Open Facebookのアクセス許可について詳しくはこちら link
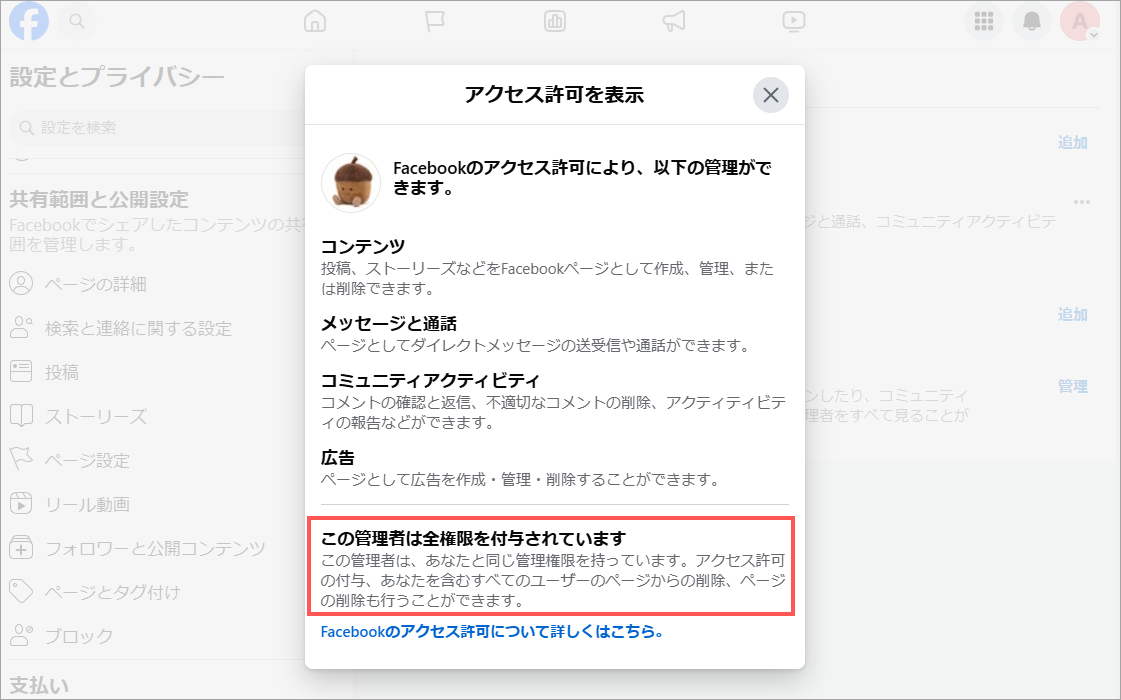 point(492,631)
